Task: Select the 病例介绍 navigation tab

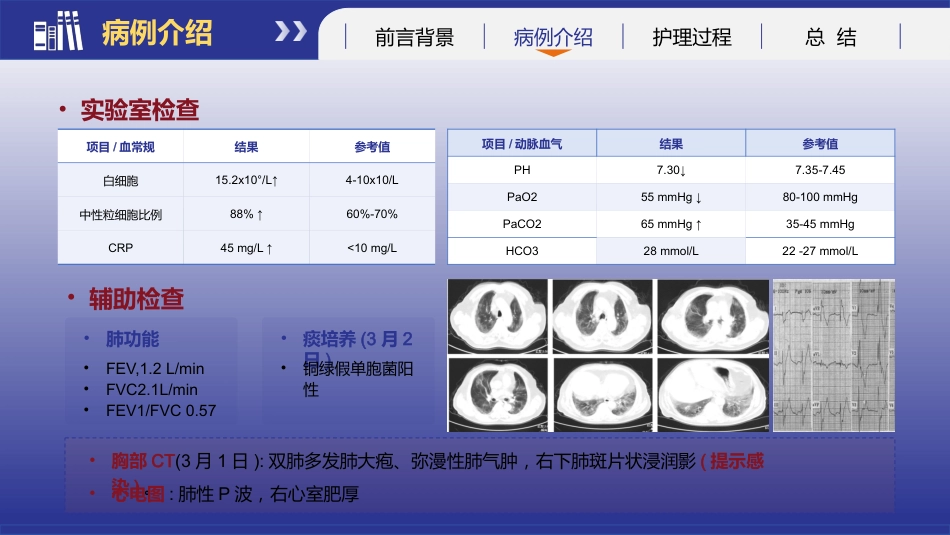Action: [x=553, y=37]
